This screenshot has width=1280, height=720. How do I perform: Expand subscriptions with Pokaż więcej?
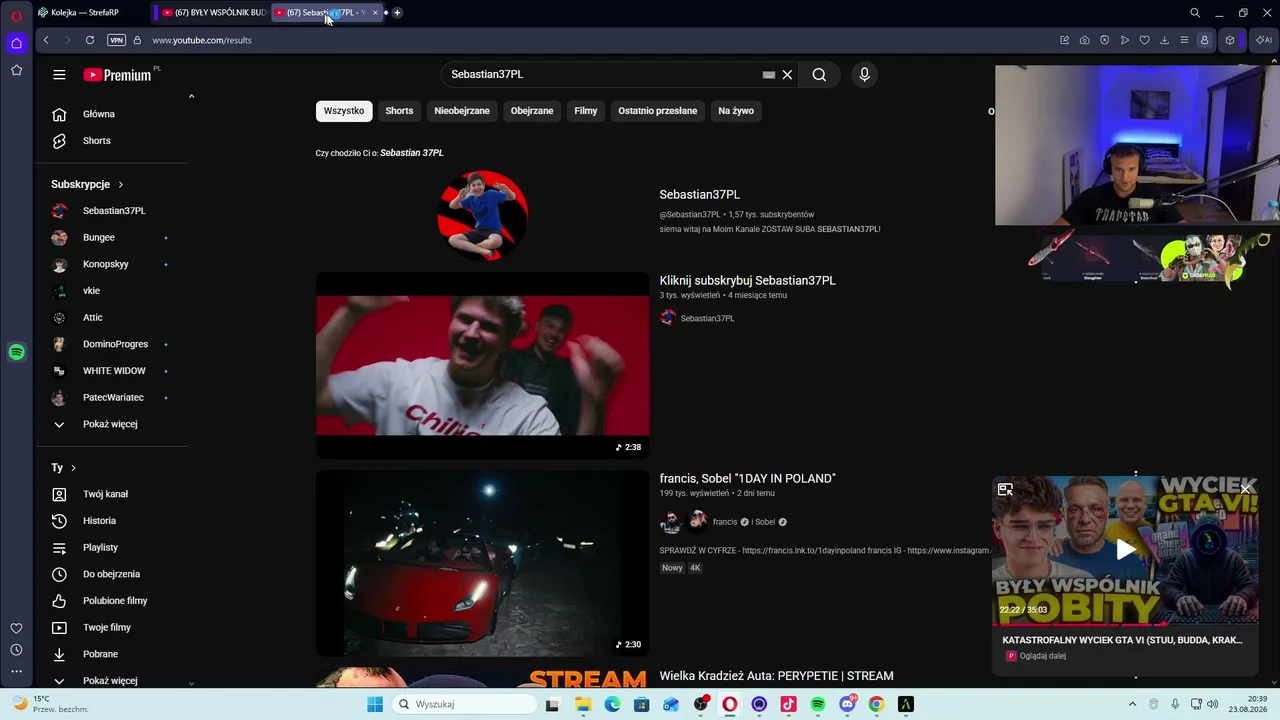(x=112, y=424)
